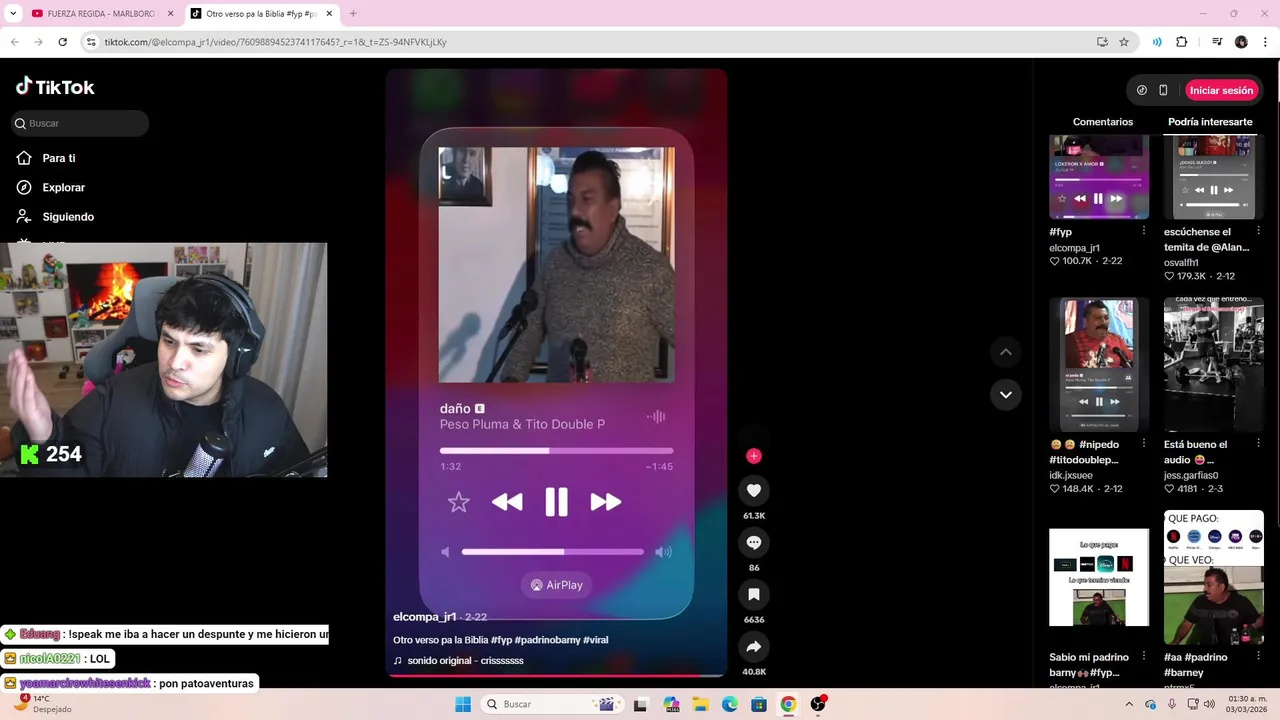Like the video with the heart icon
This screenshot has height=720, width=1280.
click(754, 490)
